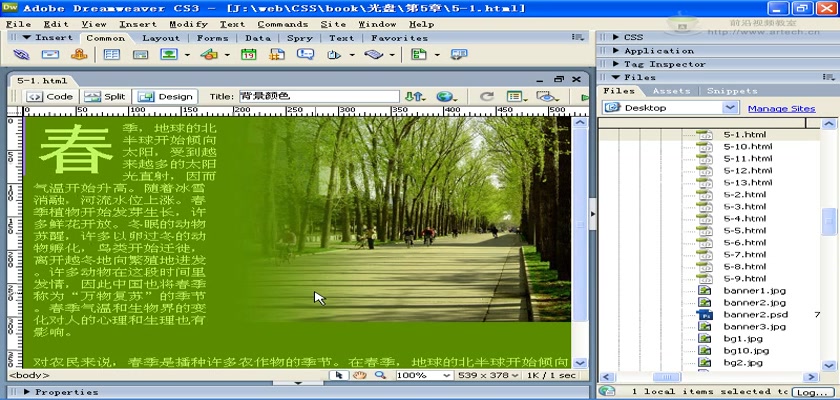The width and height of the screenshot is (840, 400).
Task: Switch to the Layout insert tab
Action: [x=161, y=38]
